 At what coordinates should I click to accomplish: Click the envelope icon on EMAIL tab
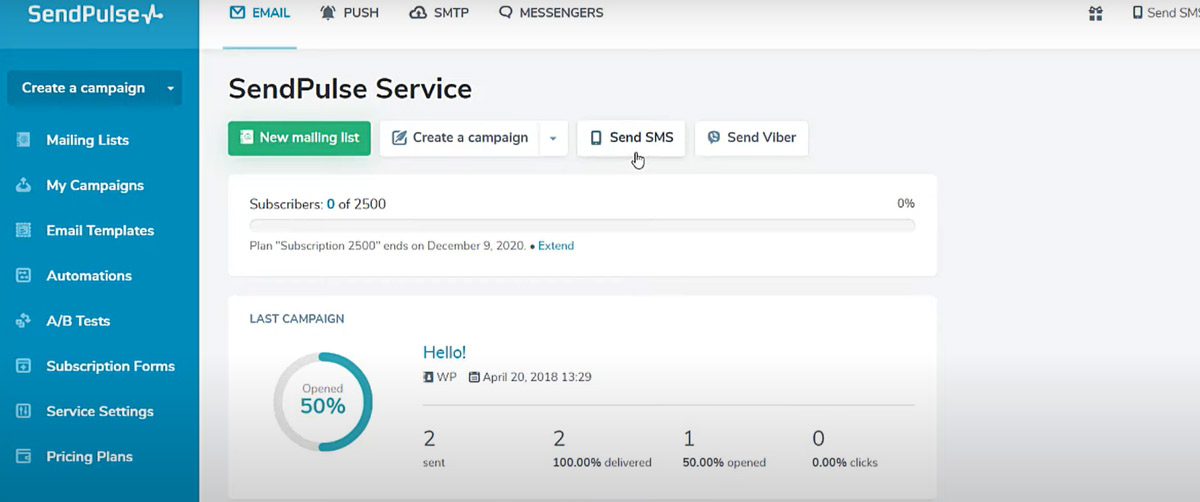237,13
